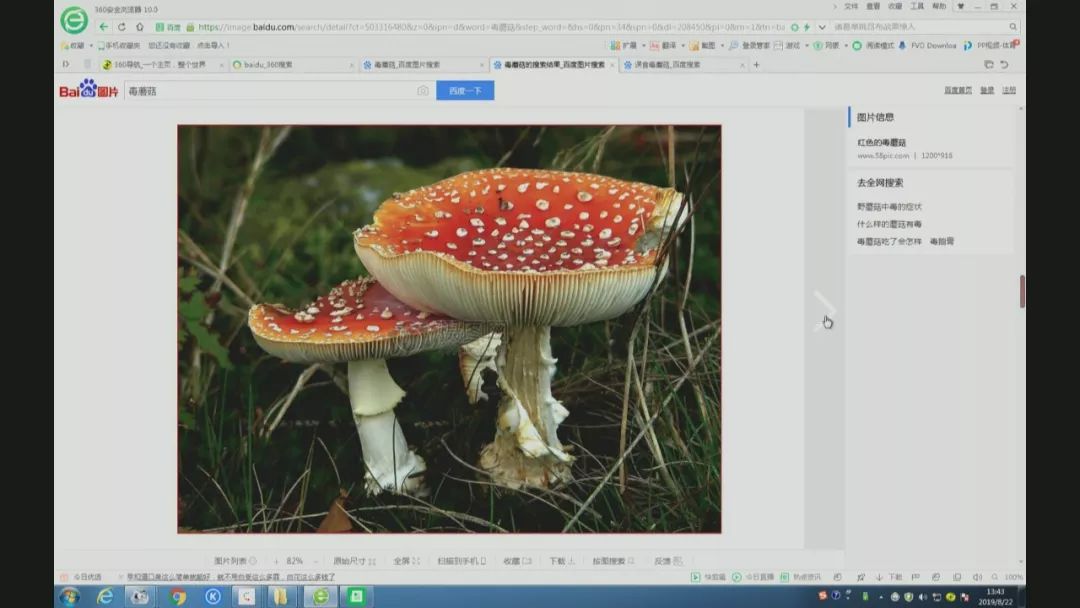This screenshot has width=1080, height=608.
Task: Open the 野蘑菇中毒的症状 related search link
Action: coord(889,207)
